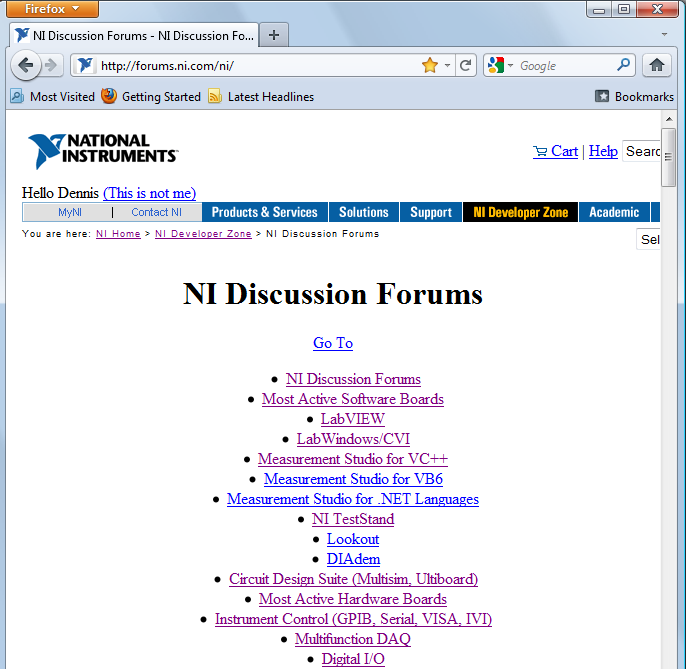Open the Multifunction DAQ link

(353, 639)
